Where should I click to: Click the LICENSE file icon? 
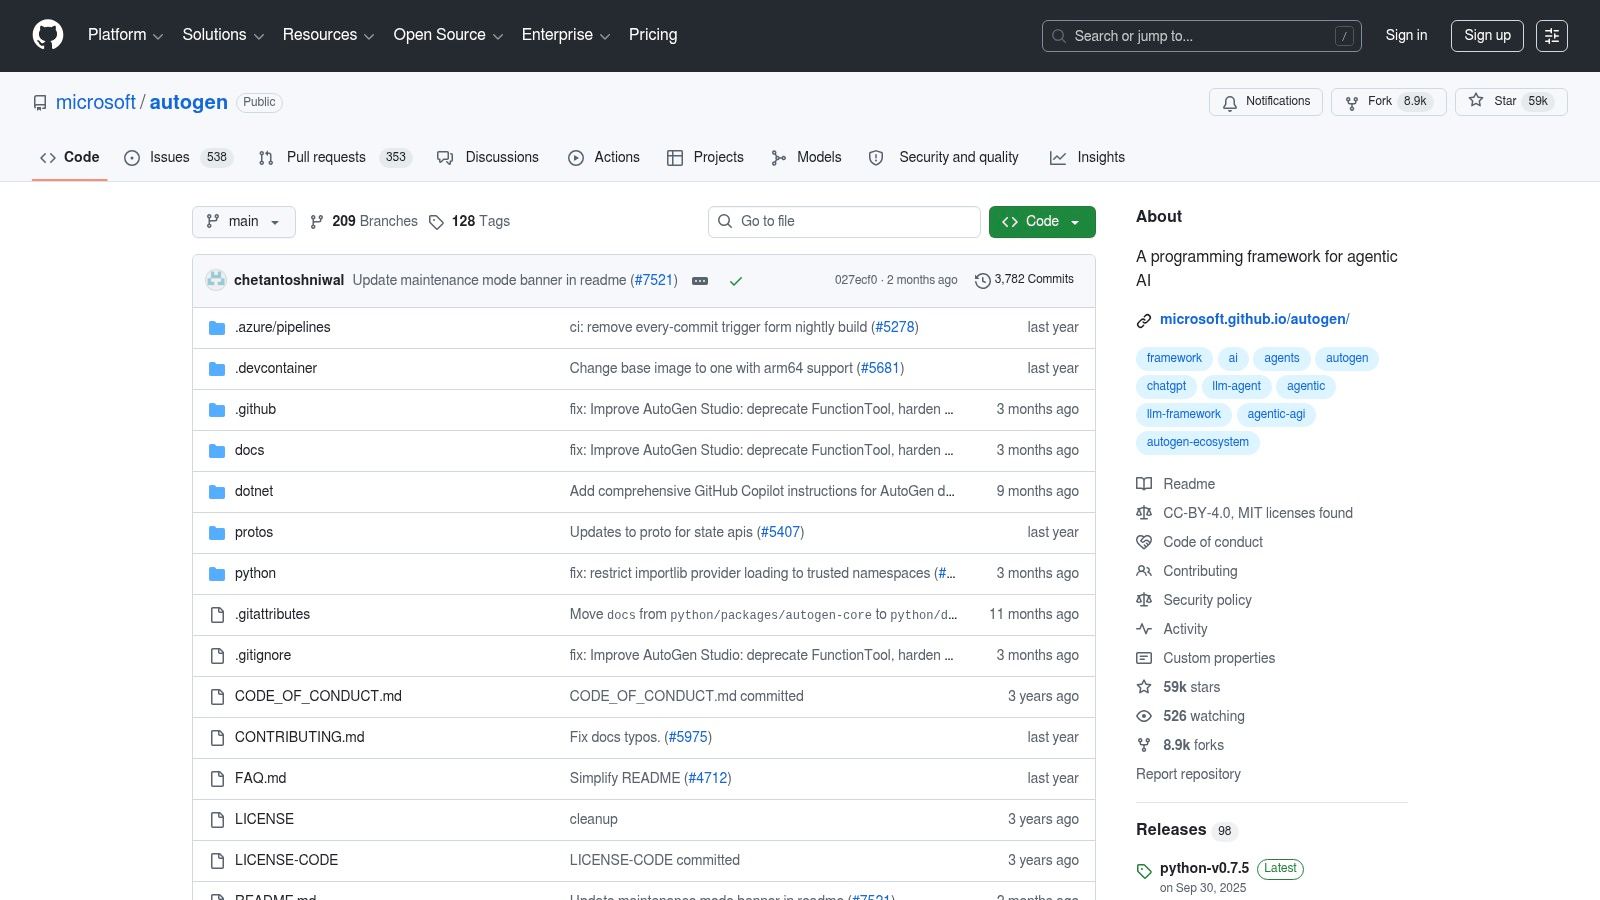click(x=217, y=820)
